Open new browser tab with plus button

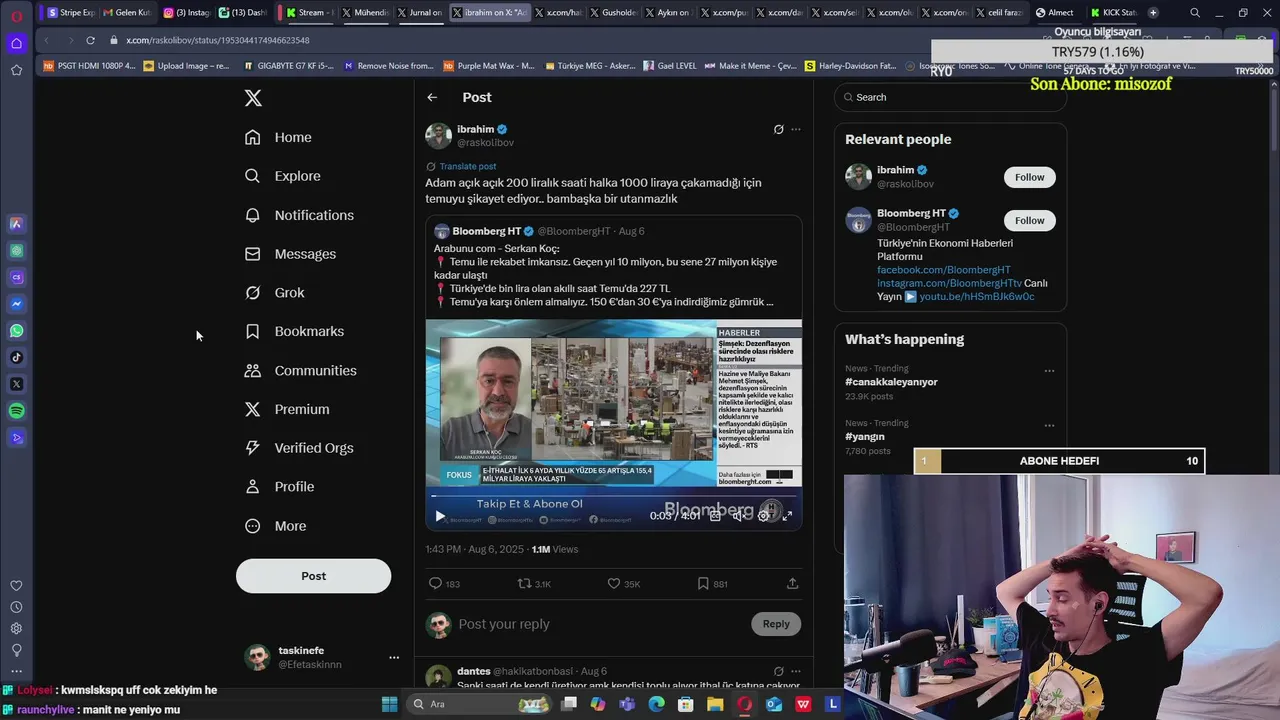(x=1153, y=13)
